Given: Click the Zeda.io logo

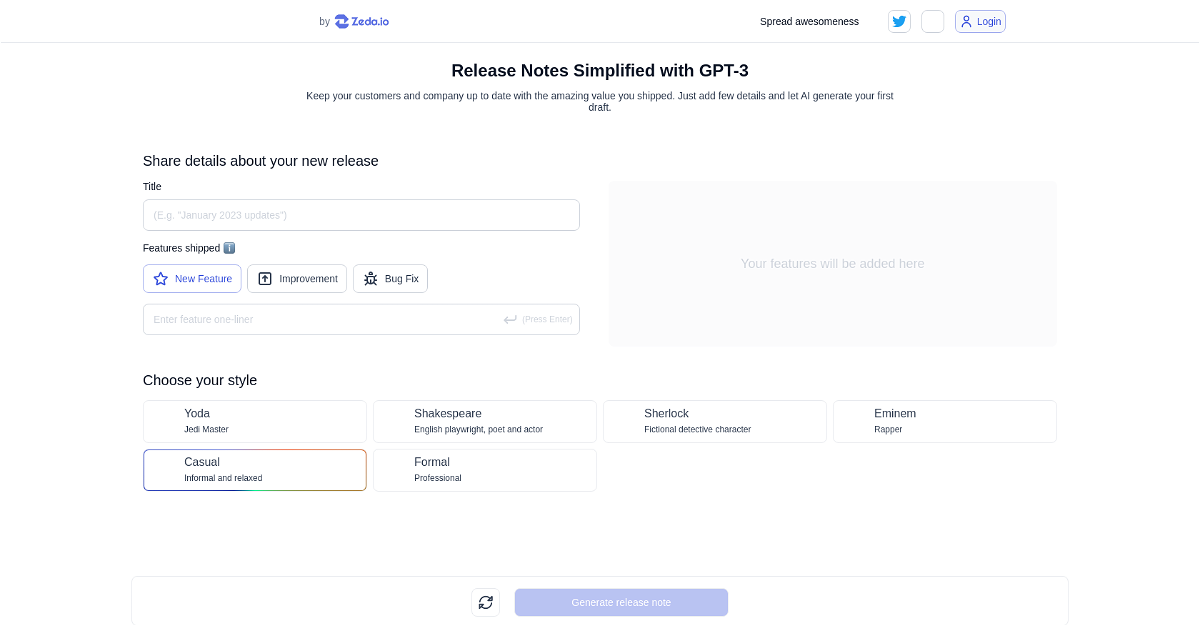Looking at the screenshot, I should (362, 21).
